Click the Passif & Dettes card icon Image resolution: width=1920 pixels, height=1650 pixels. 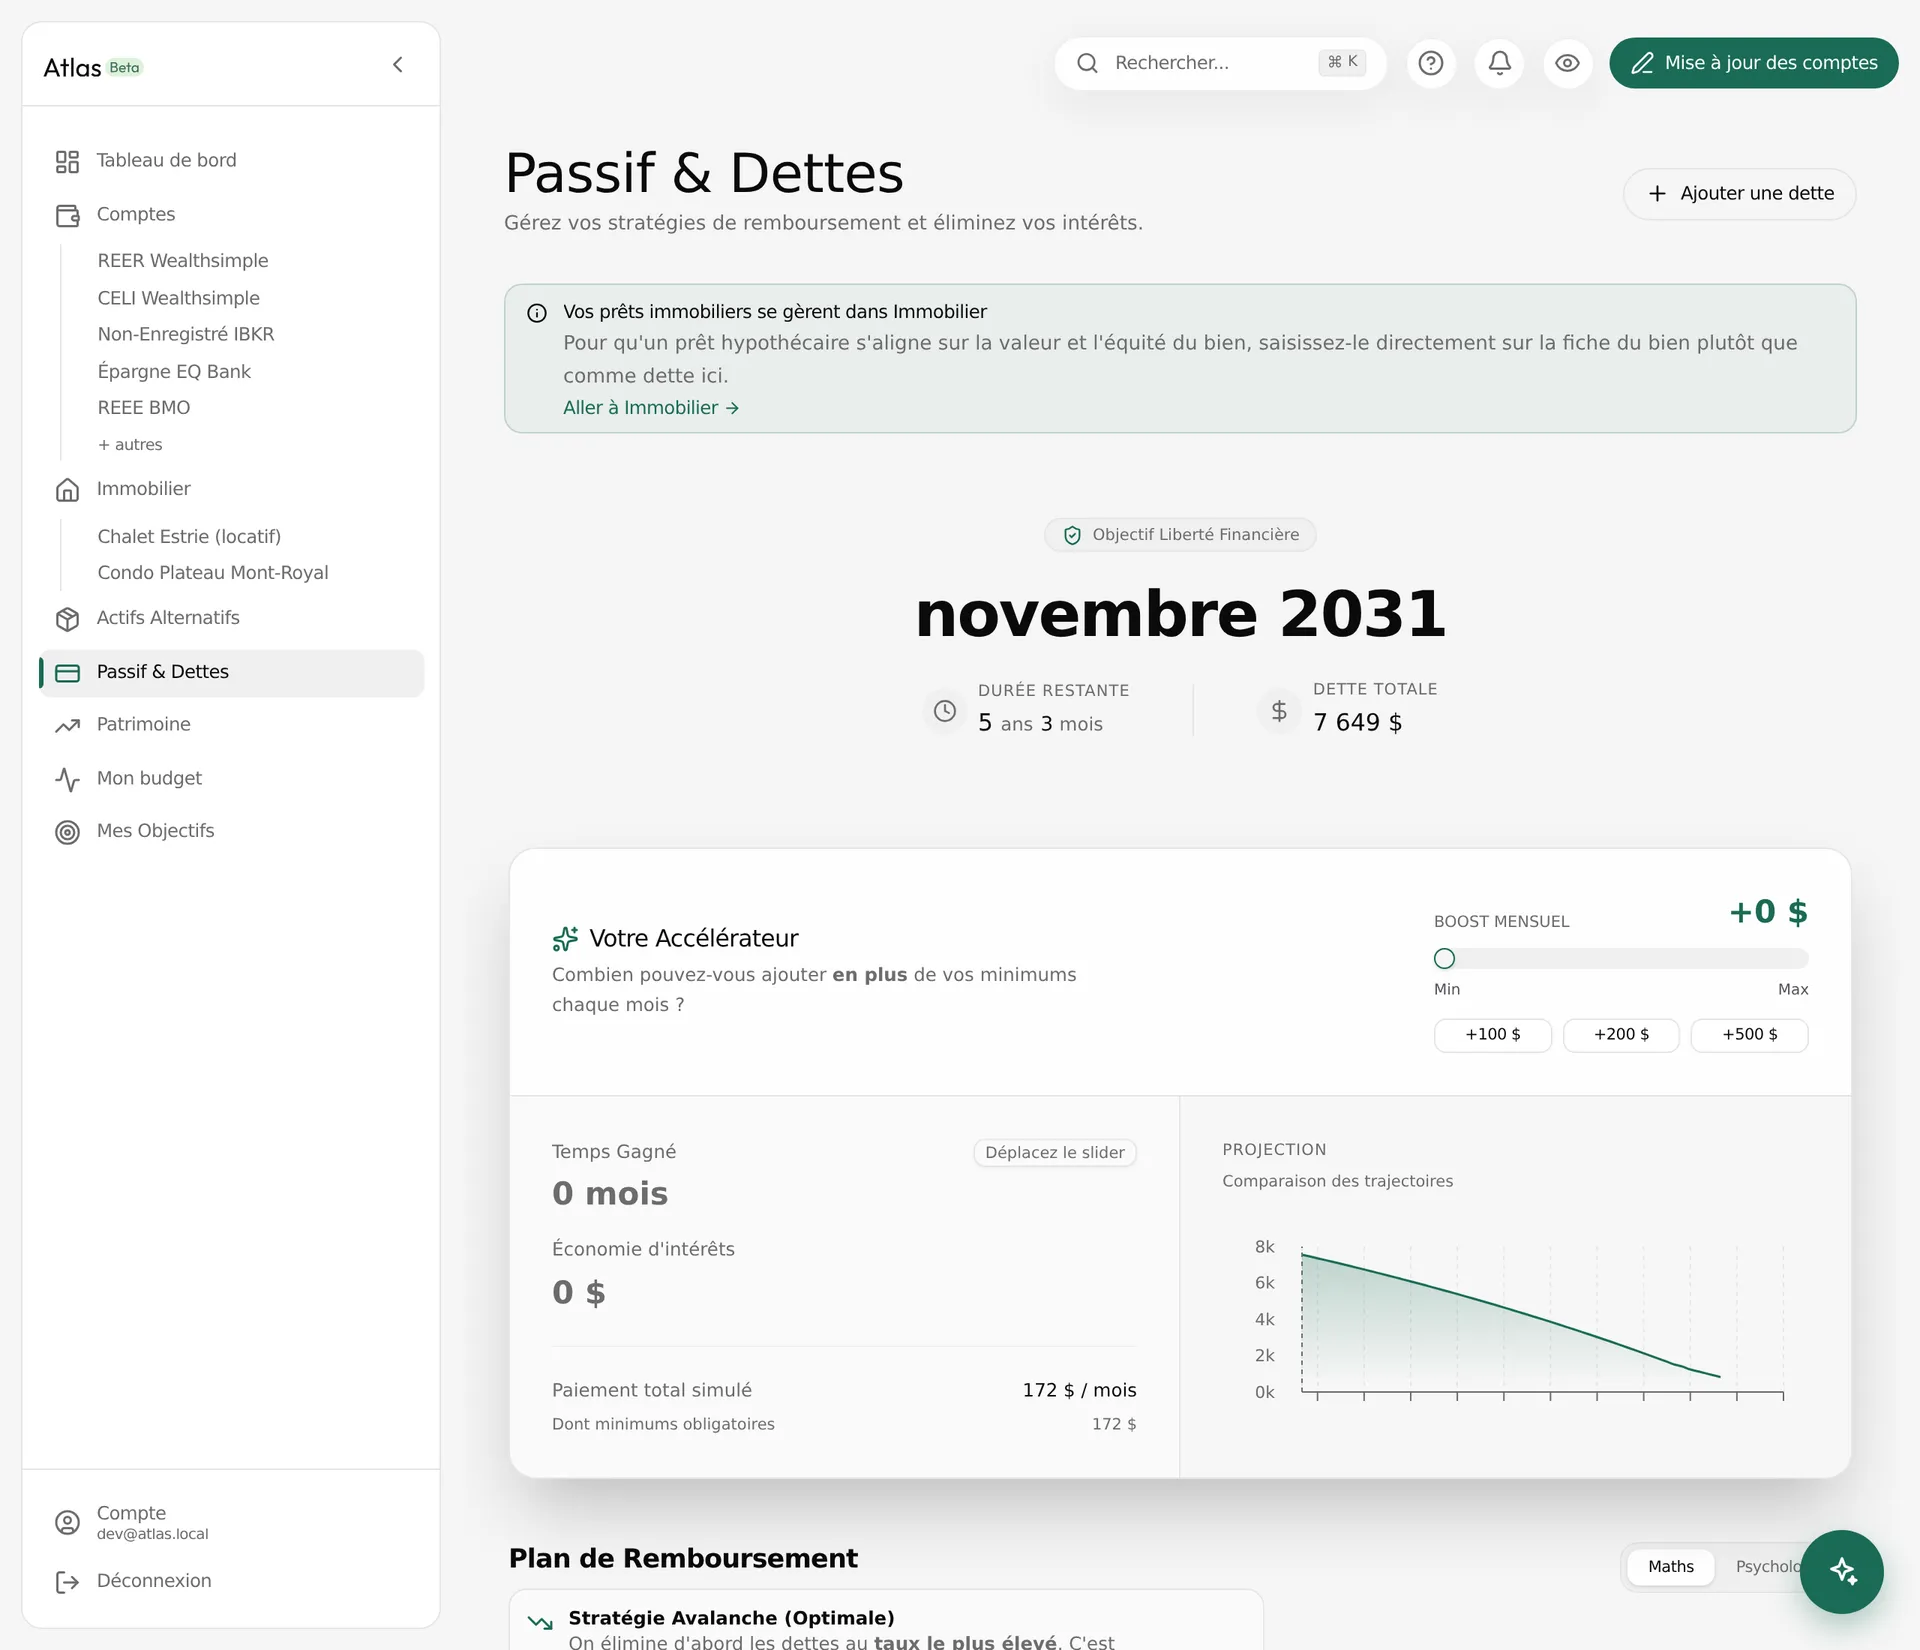67,673
